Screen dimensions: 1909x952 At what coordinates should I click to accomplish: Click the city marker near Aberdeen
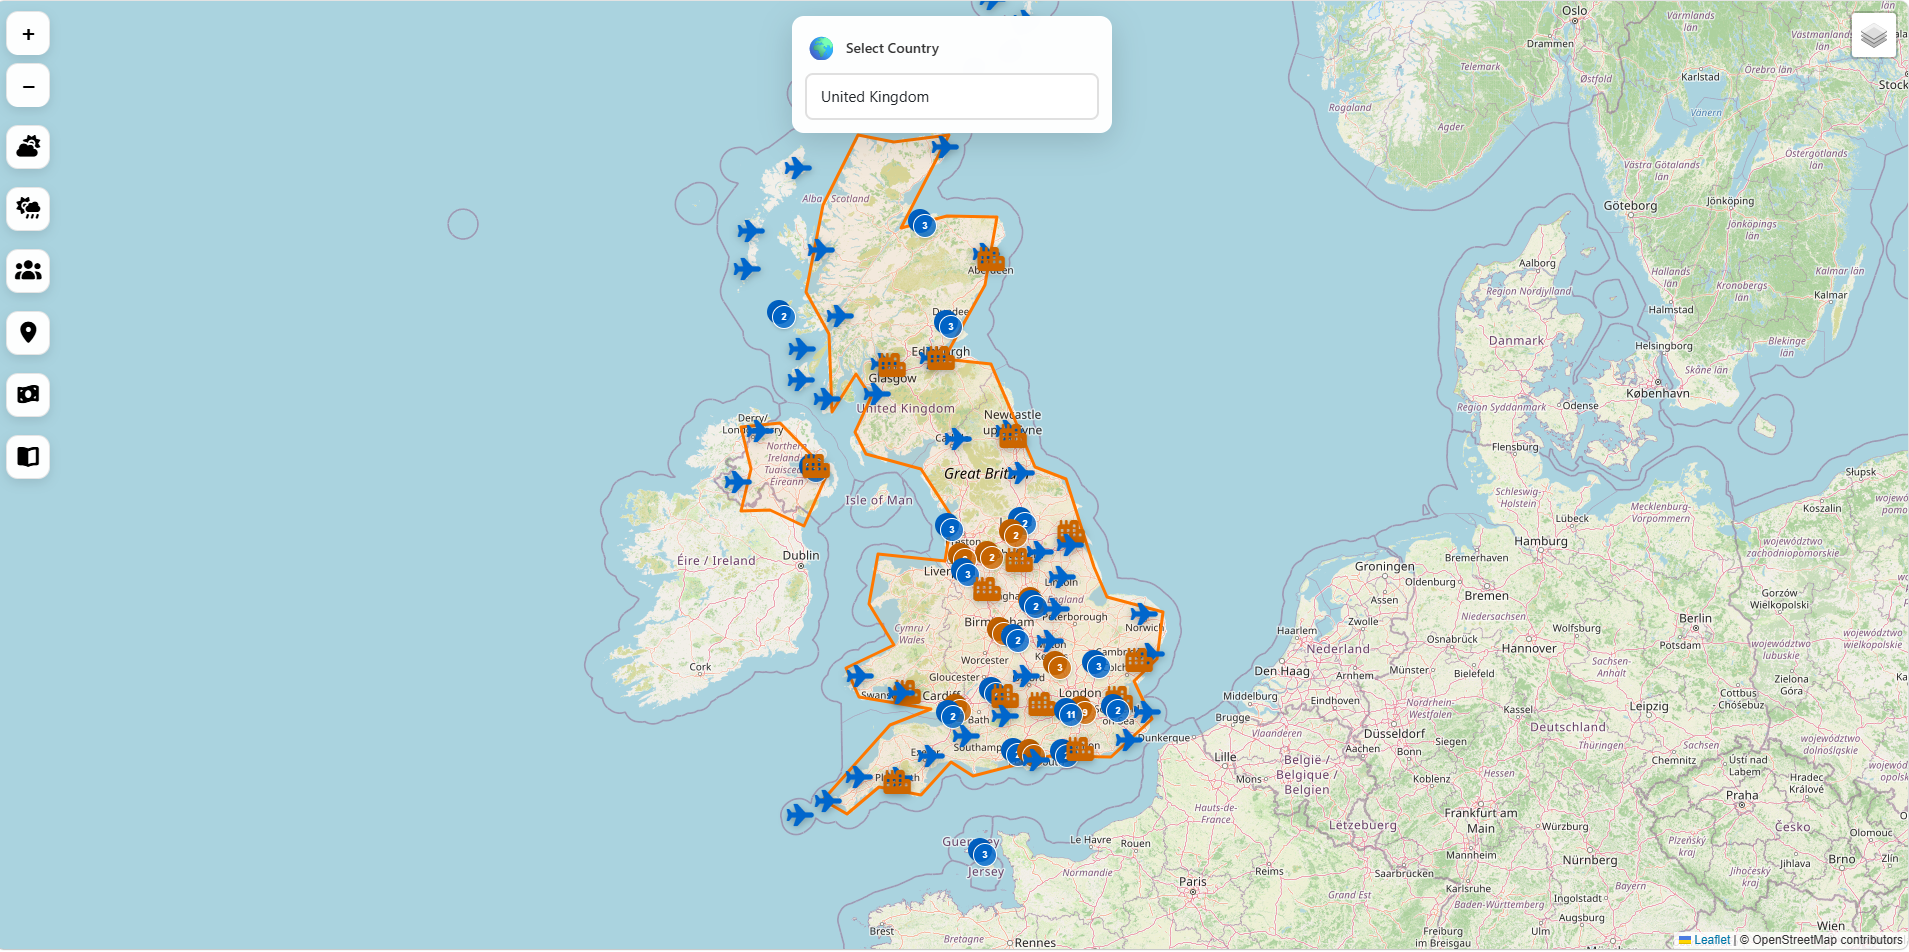tap(990, 259)
